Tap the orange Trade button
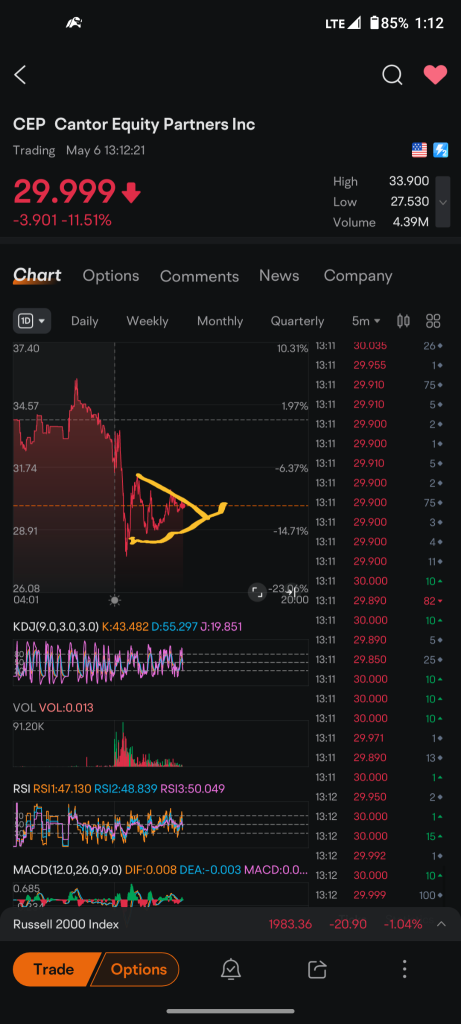 click(x=54, y=969)
